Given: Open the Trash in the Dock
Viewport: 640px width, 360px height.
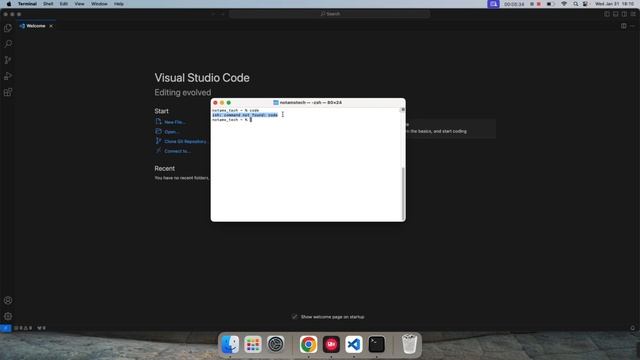Looking at the screenshot, I should click(409, 344).
